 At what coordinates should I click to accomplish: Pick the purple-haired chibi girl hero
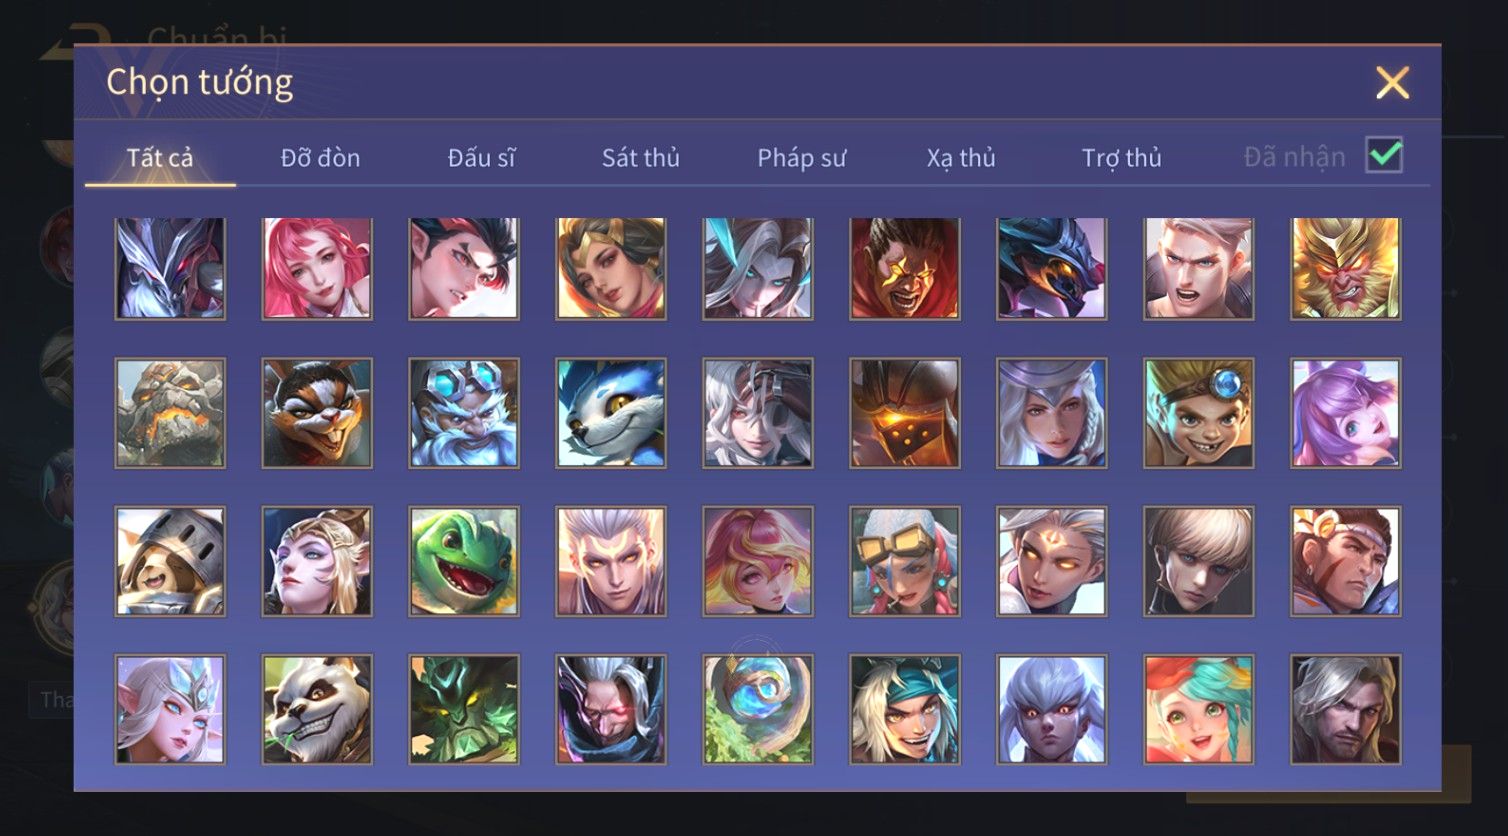click(x=1346, y=413)
